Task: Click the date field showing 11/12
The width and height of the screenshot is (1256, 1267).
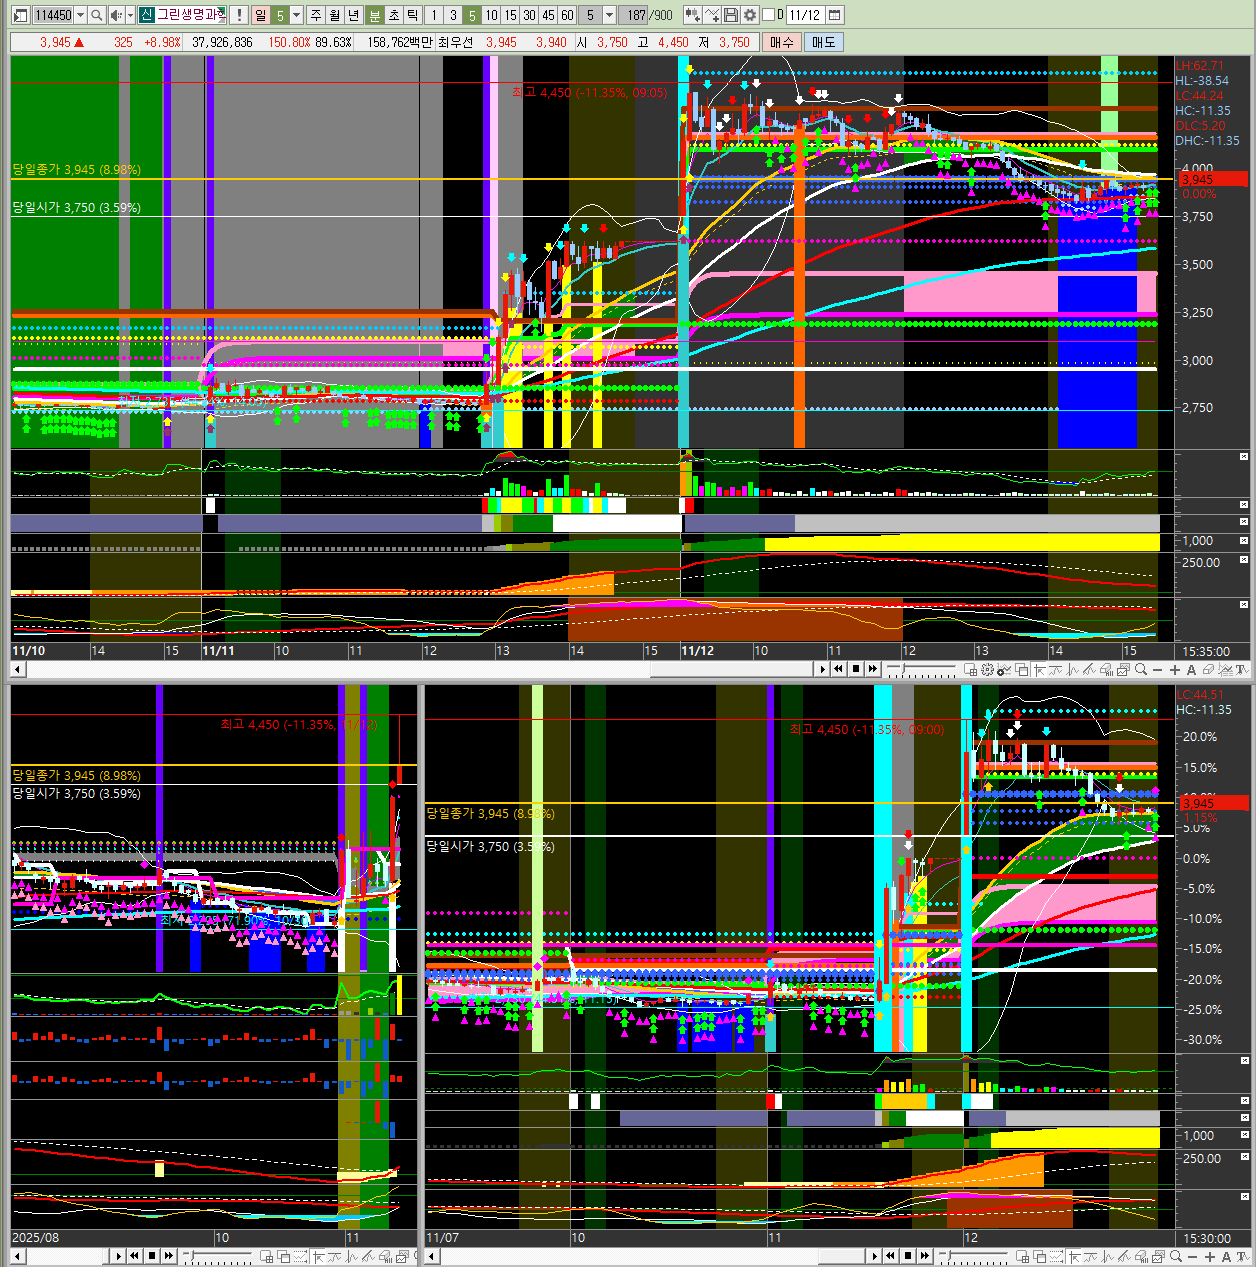Action: tap(805, 15)
